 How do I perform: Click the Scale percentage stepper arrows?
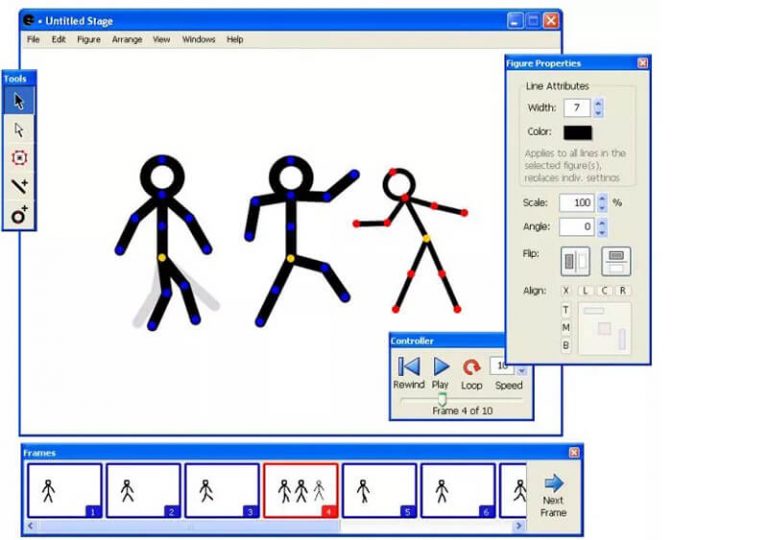602,202
